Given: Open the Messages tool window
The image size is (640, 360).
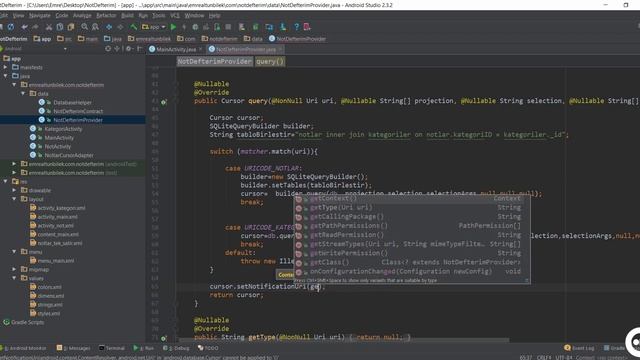Looking at the screenshot, I should click(x=74, y=348).
